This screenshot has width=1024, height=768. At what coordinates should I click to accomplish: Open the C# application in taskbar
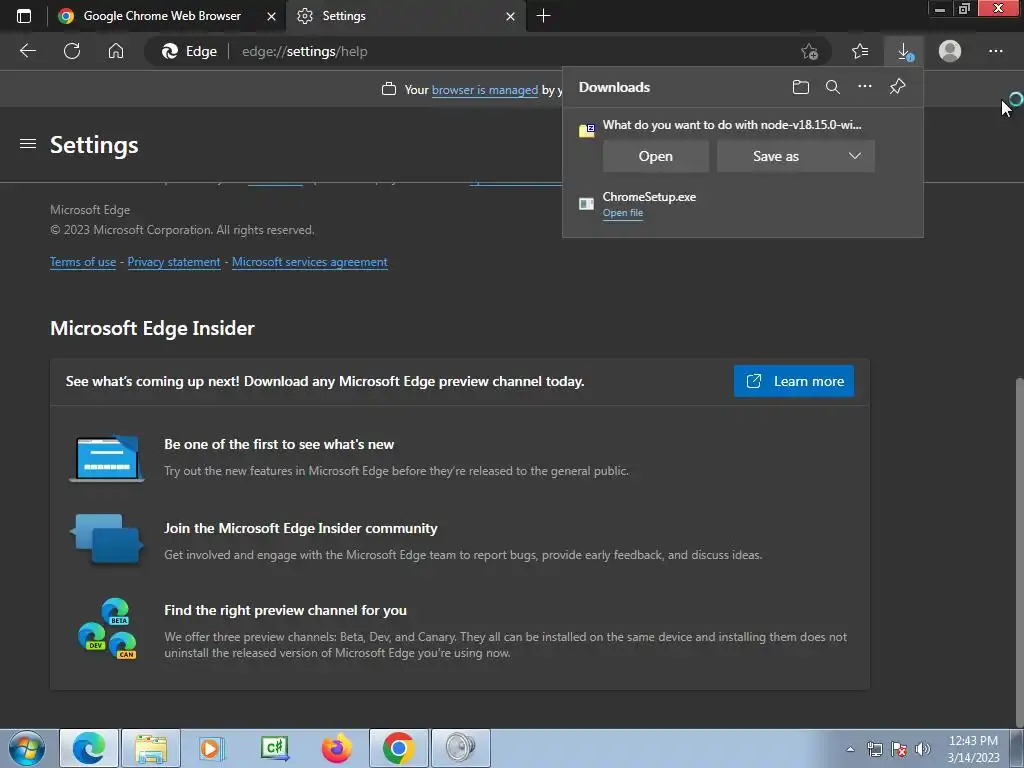[x=274, y=748]
